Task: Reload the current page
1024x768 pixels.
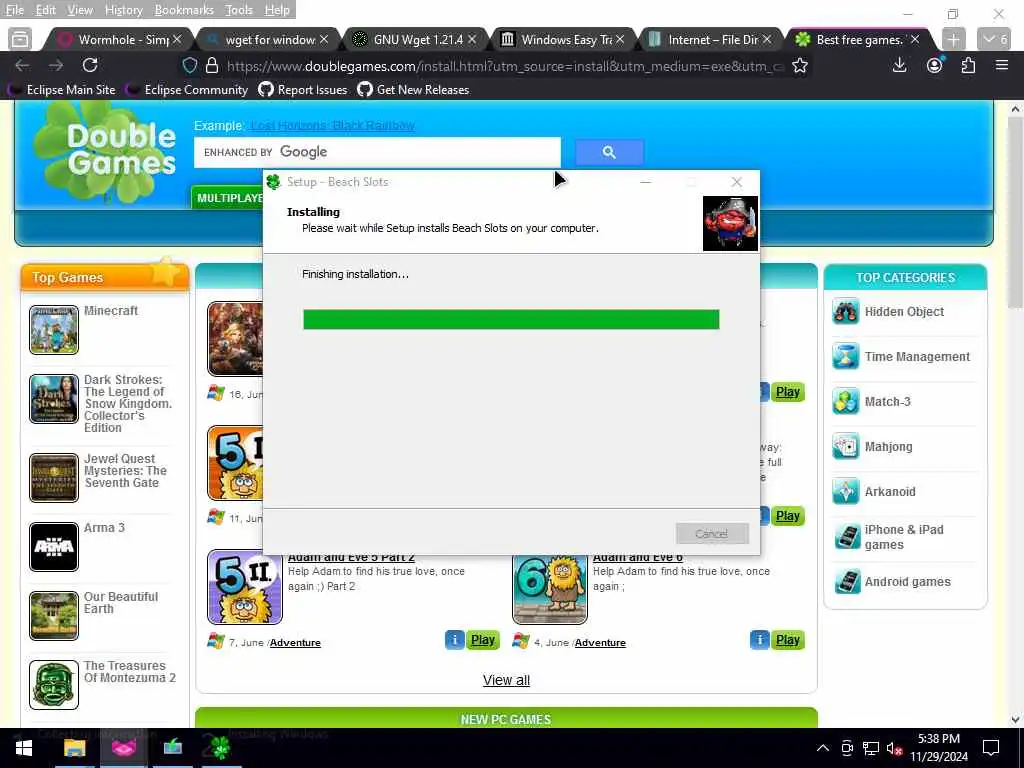Action: 90,65
